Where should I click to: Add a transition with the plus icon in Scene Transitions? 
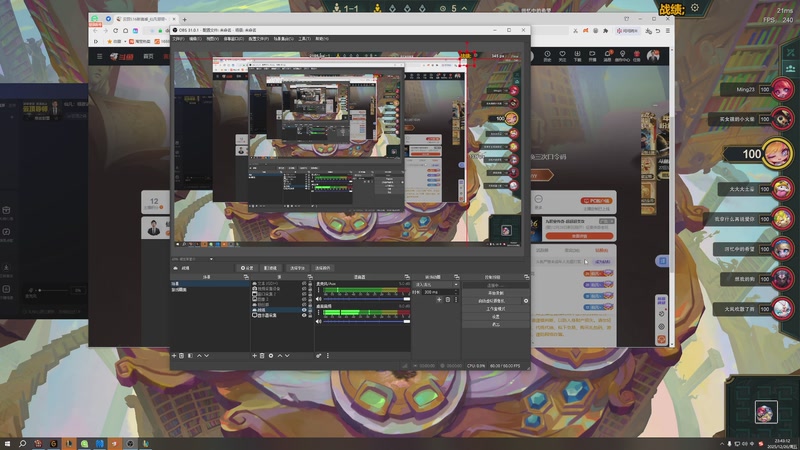point(439,299)
